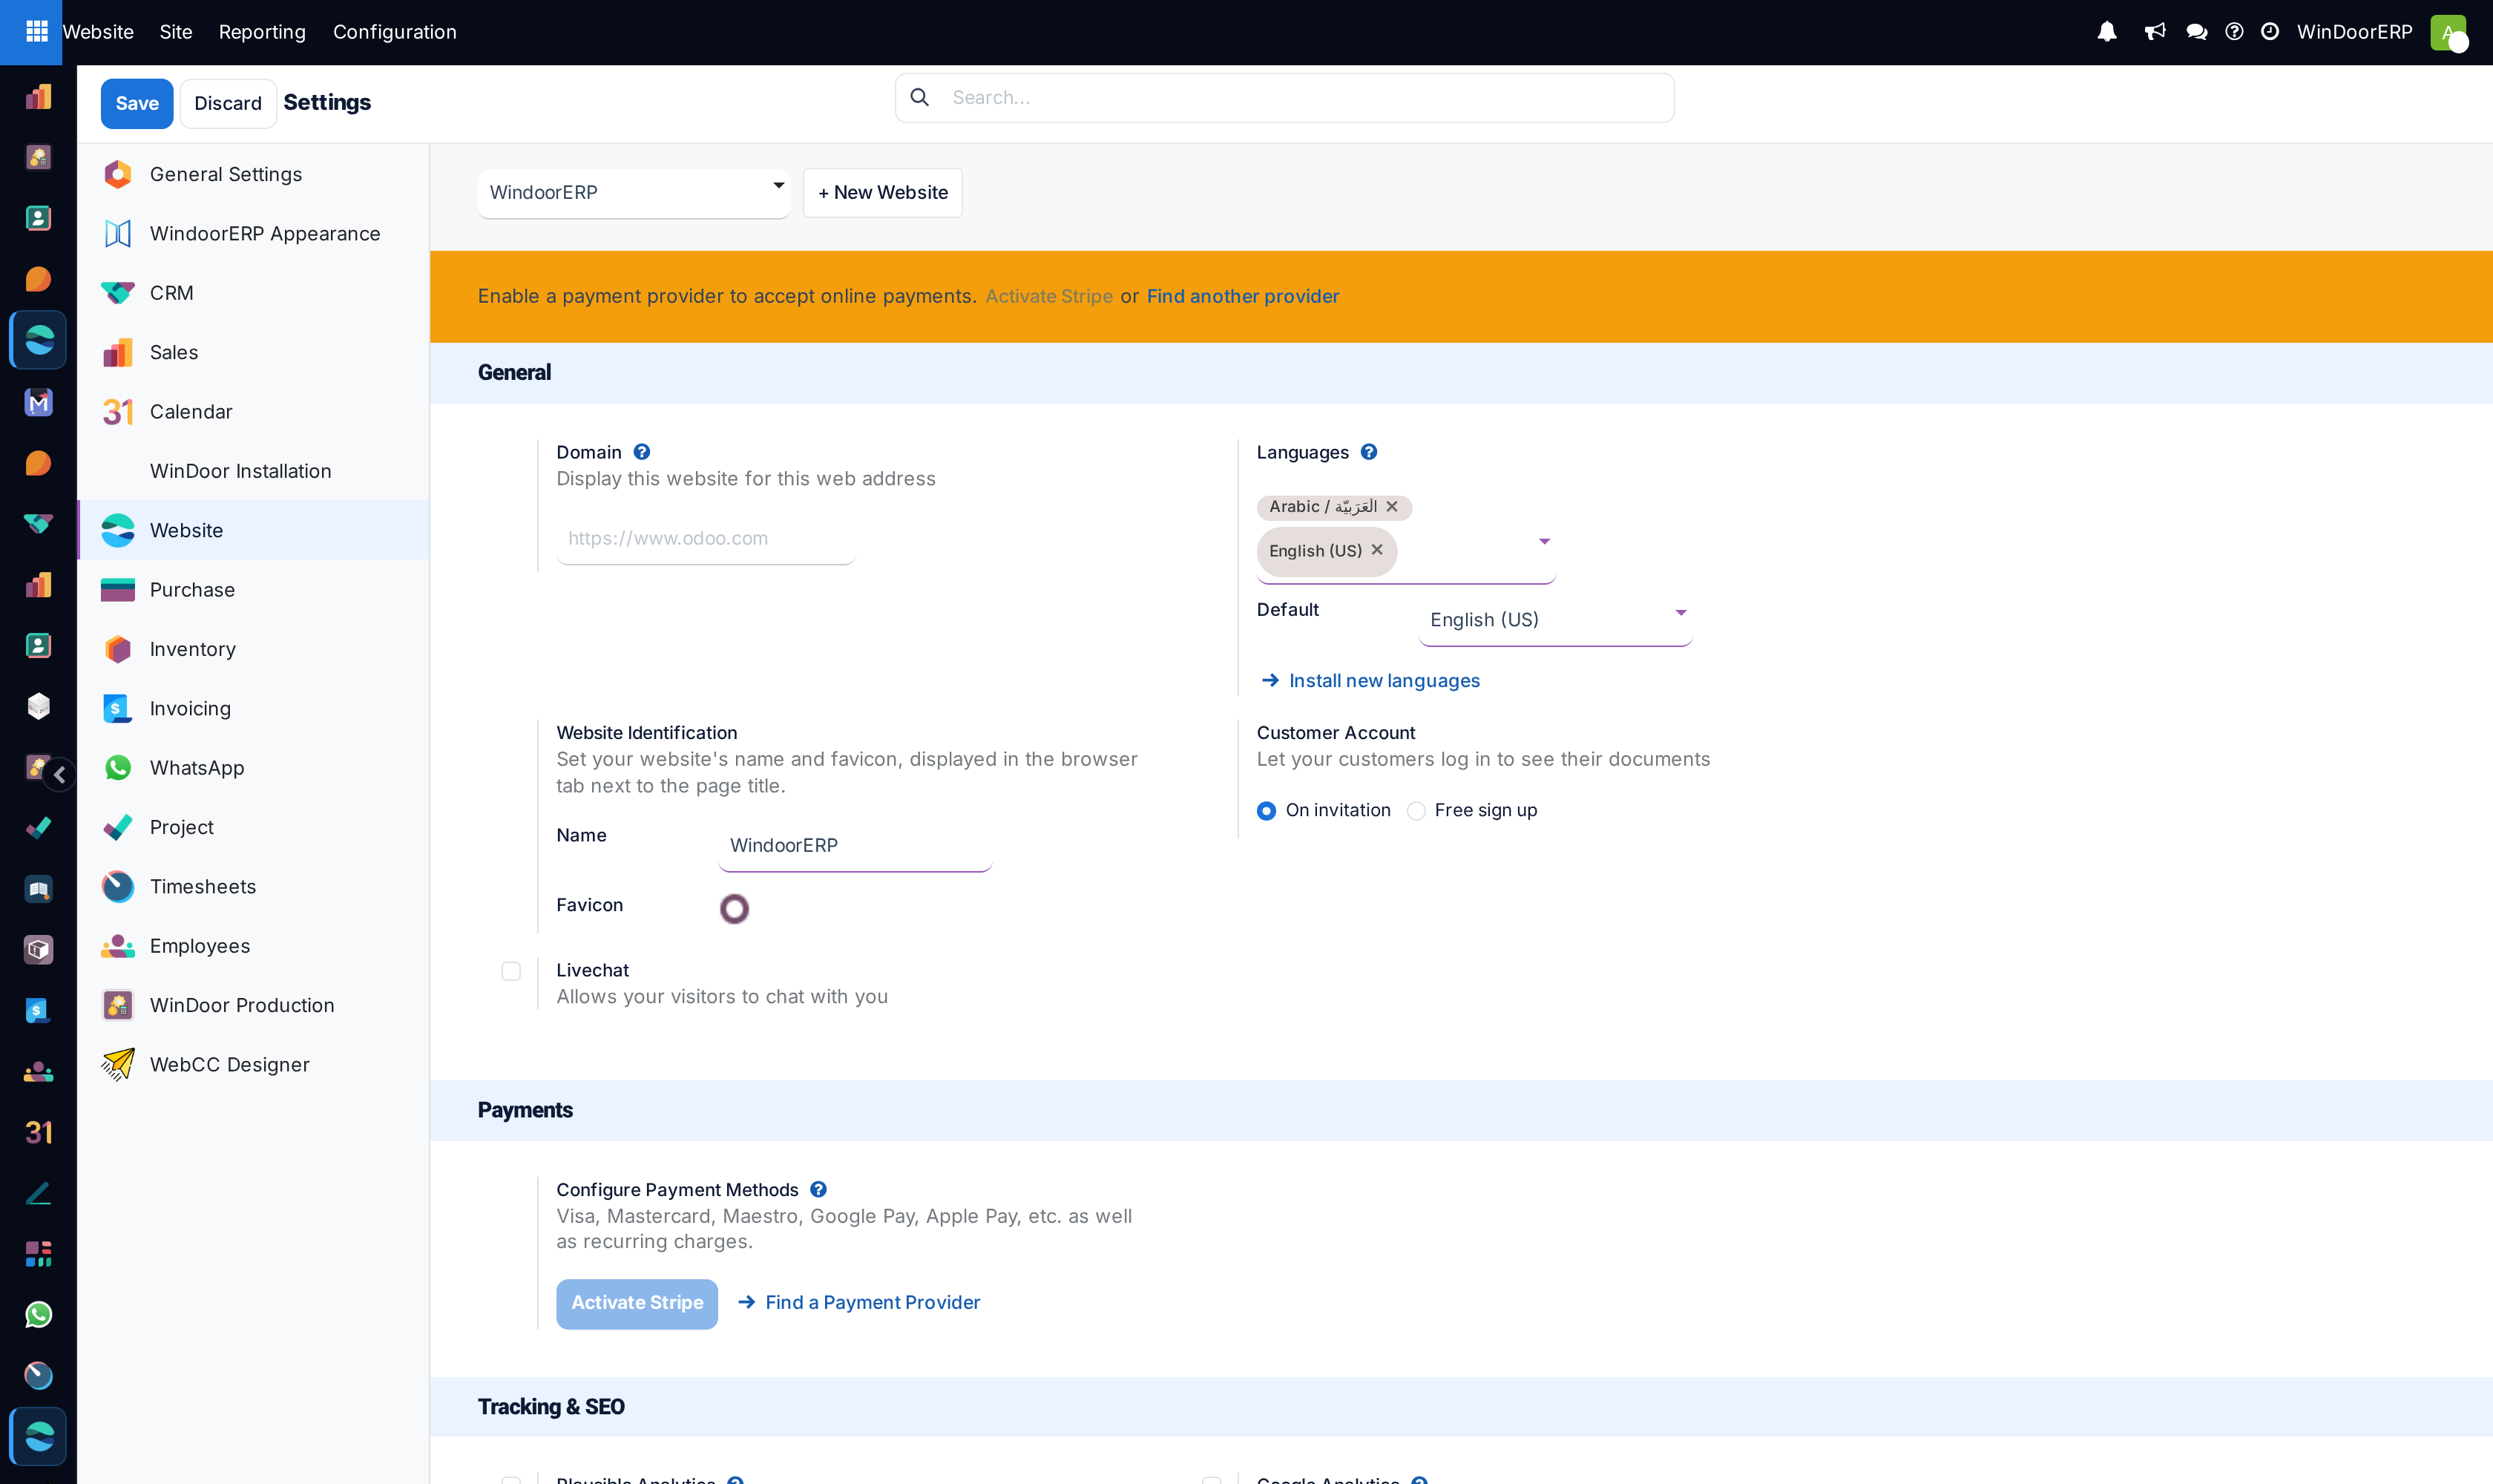
Task: Remove the English (US) language tag
Action: pyautogui.click(x=1377, y=550)
